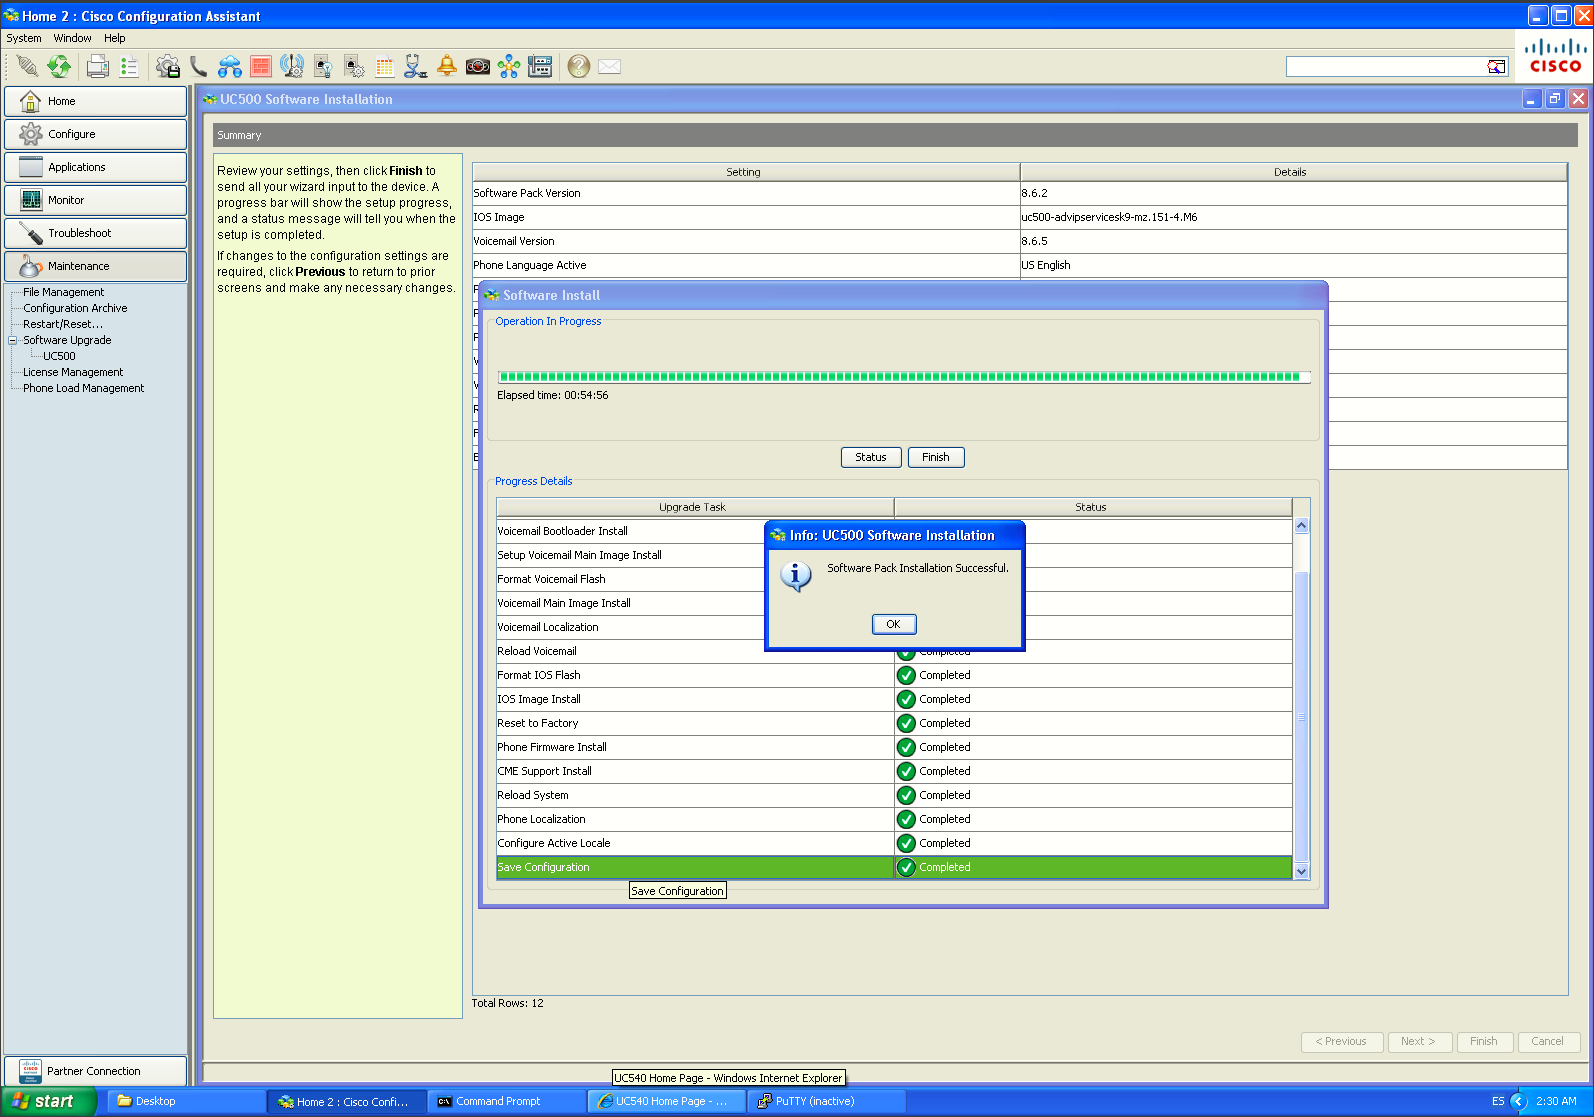Viewport: 1594px width, 1117px height.
Task: Click Completed check icon for Format IOS Flash
Action: pos(906,675)
